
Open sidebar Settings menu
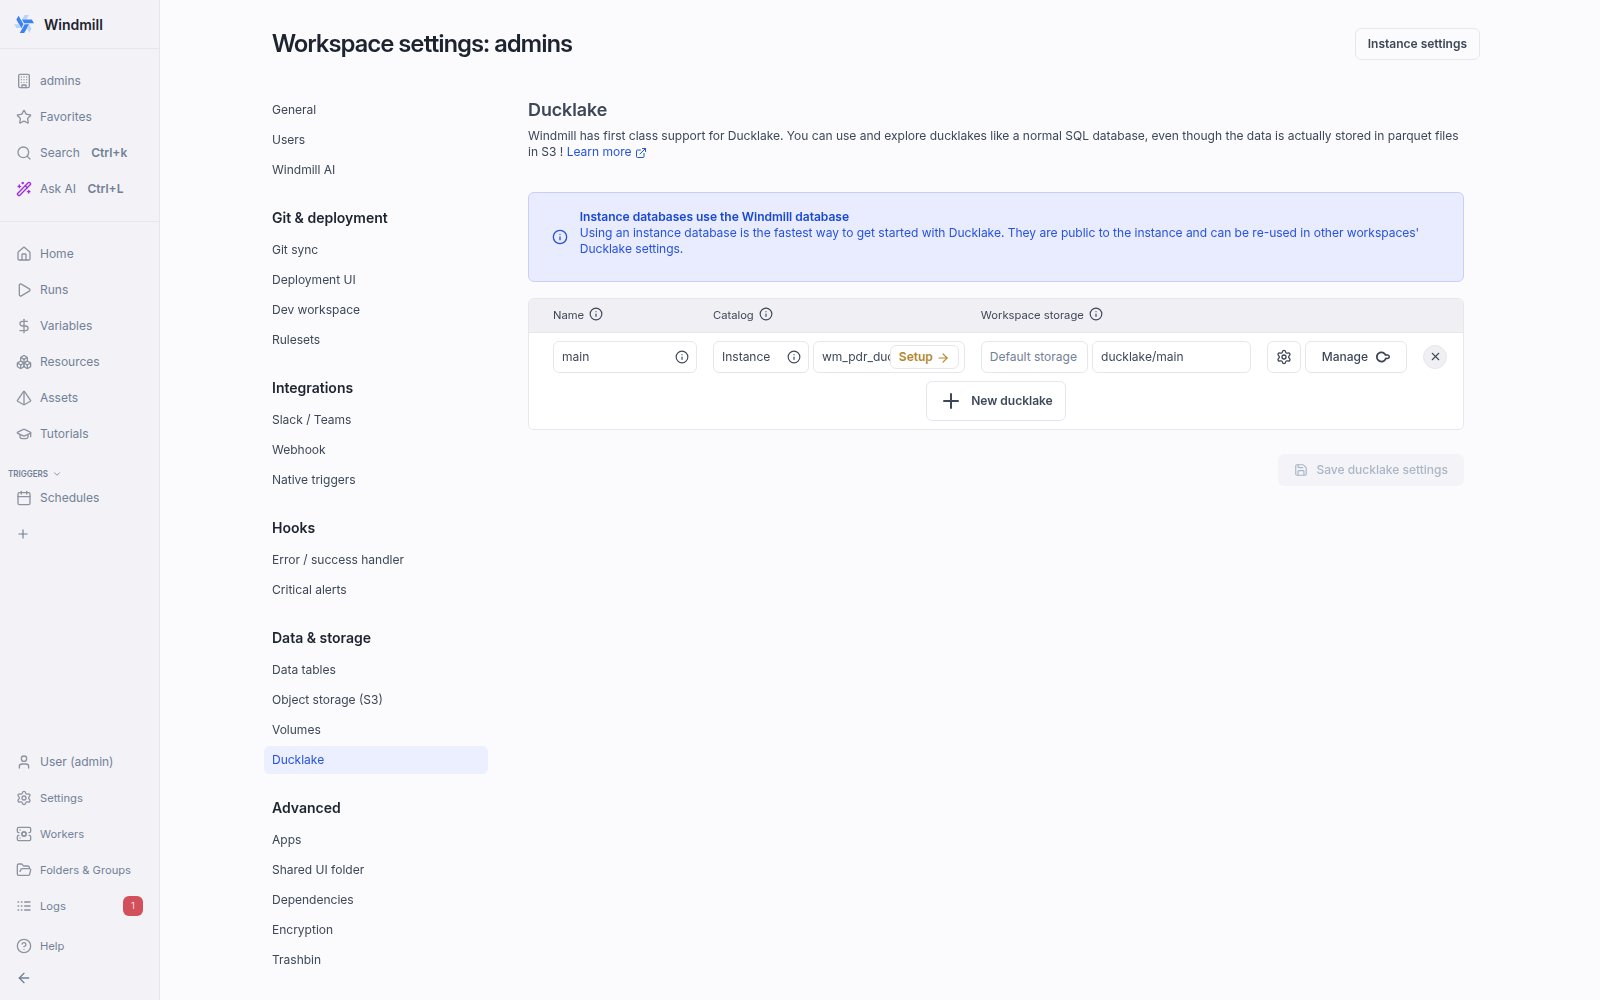point(79,798)
